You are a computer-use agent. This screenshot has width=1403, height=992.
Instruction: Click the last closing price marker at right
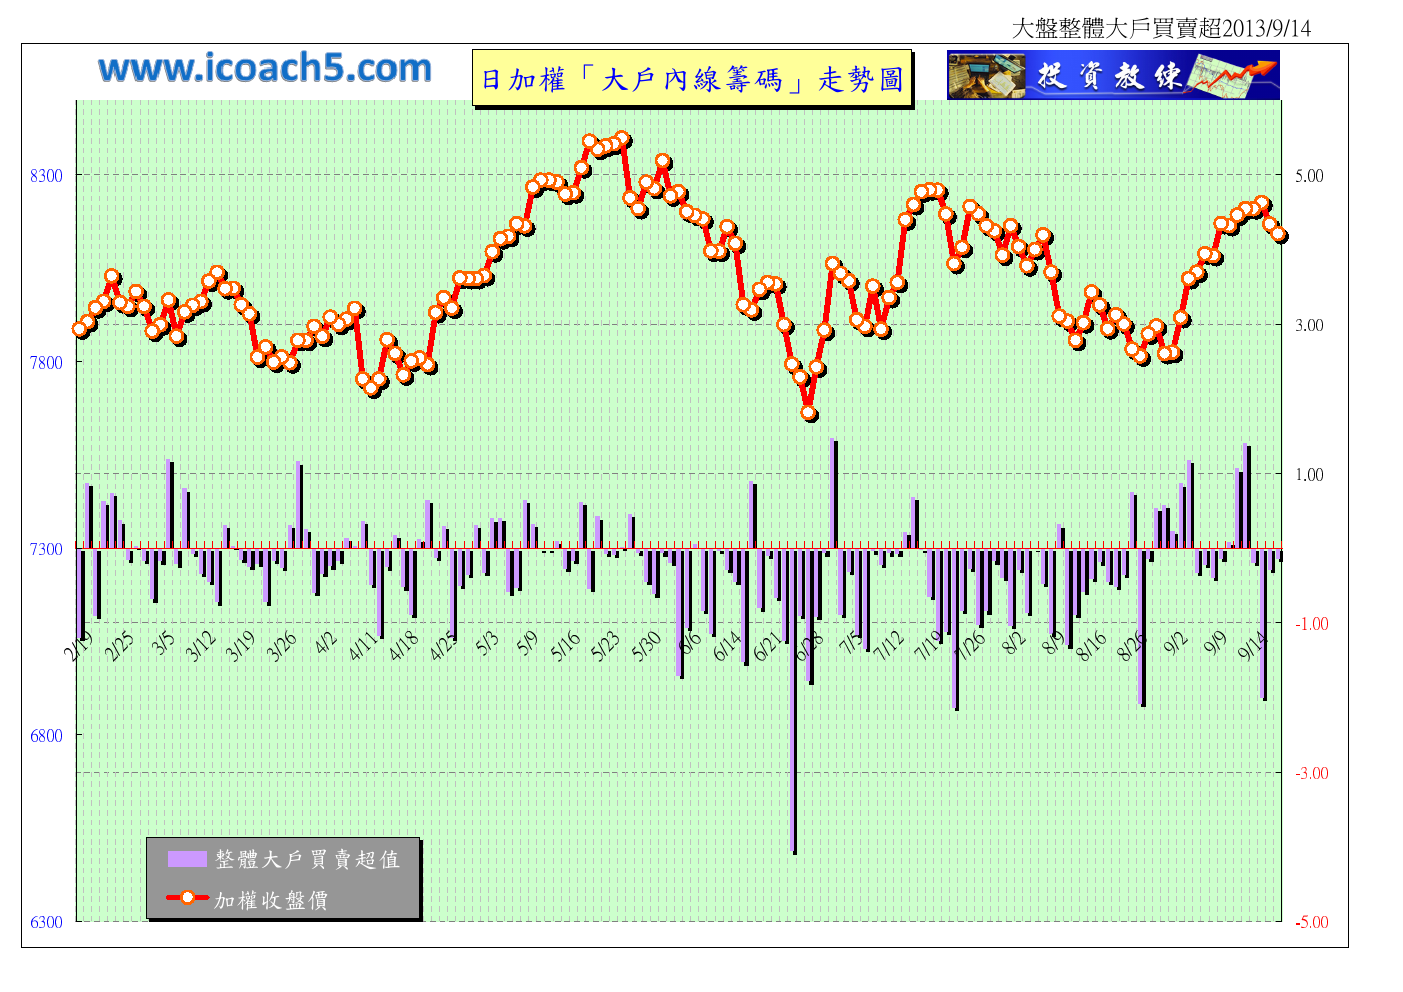1278,234
